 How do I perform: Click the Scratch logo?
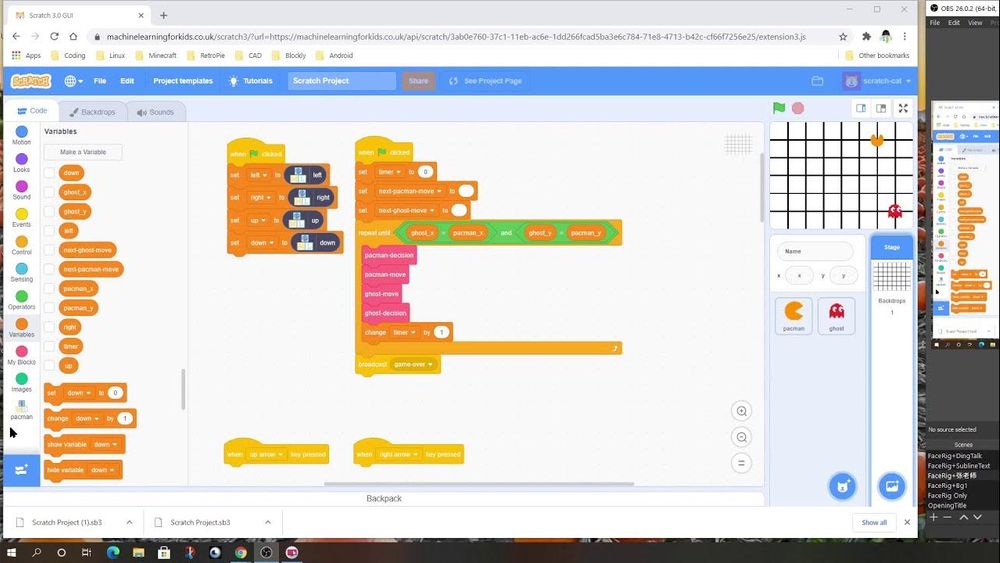coord(31,81)
